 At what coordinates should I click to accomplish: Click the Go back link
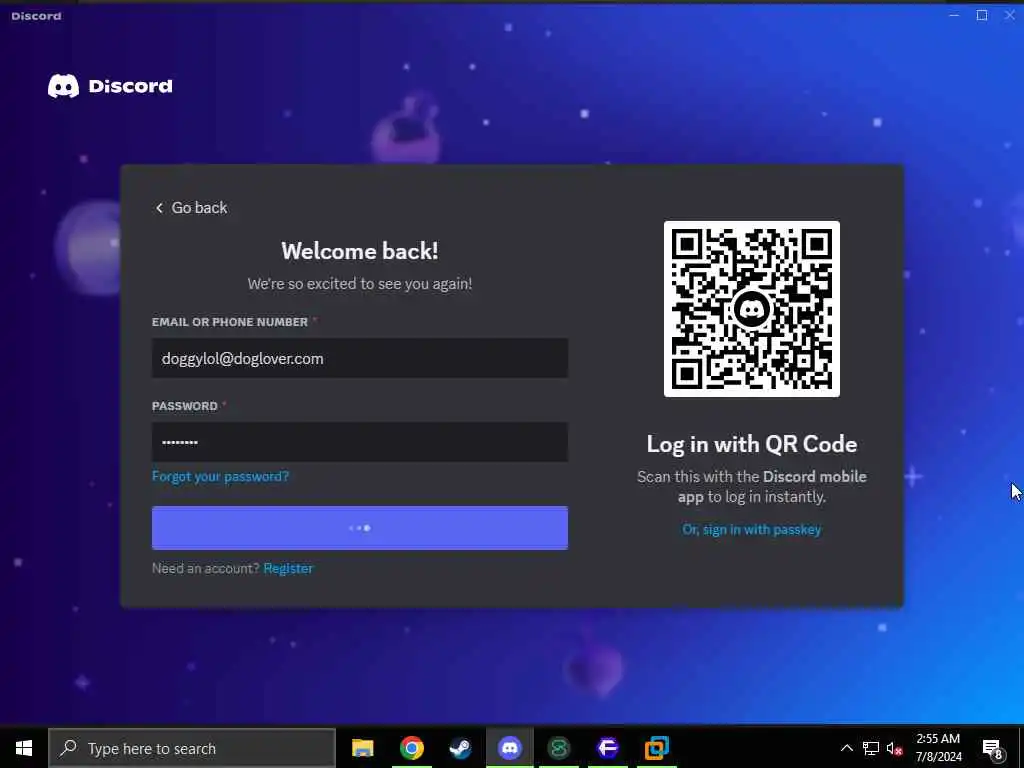tap(191, 208)
